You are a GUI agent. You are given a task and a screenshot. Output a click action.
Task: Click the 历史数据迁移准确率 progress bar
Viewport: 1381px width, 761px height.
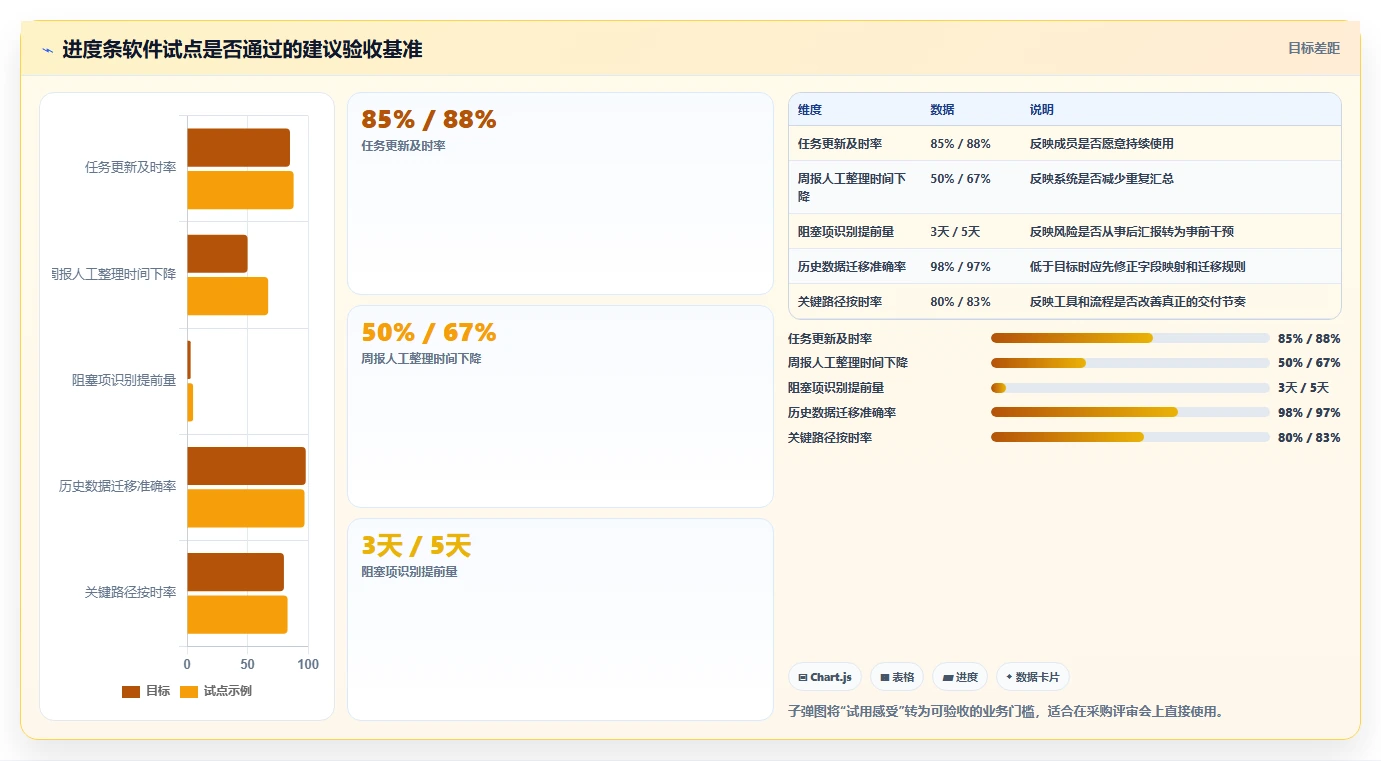click(1130, 412)
